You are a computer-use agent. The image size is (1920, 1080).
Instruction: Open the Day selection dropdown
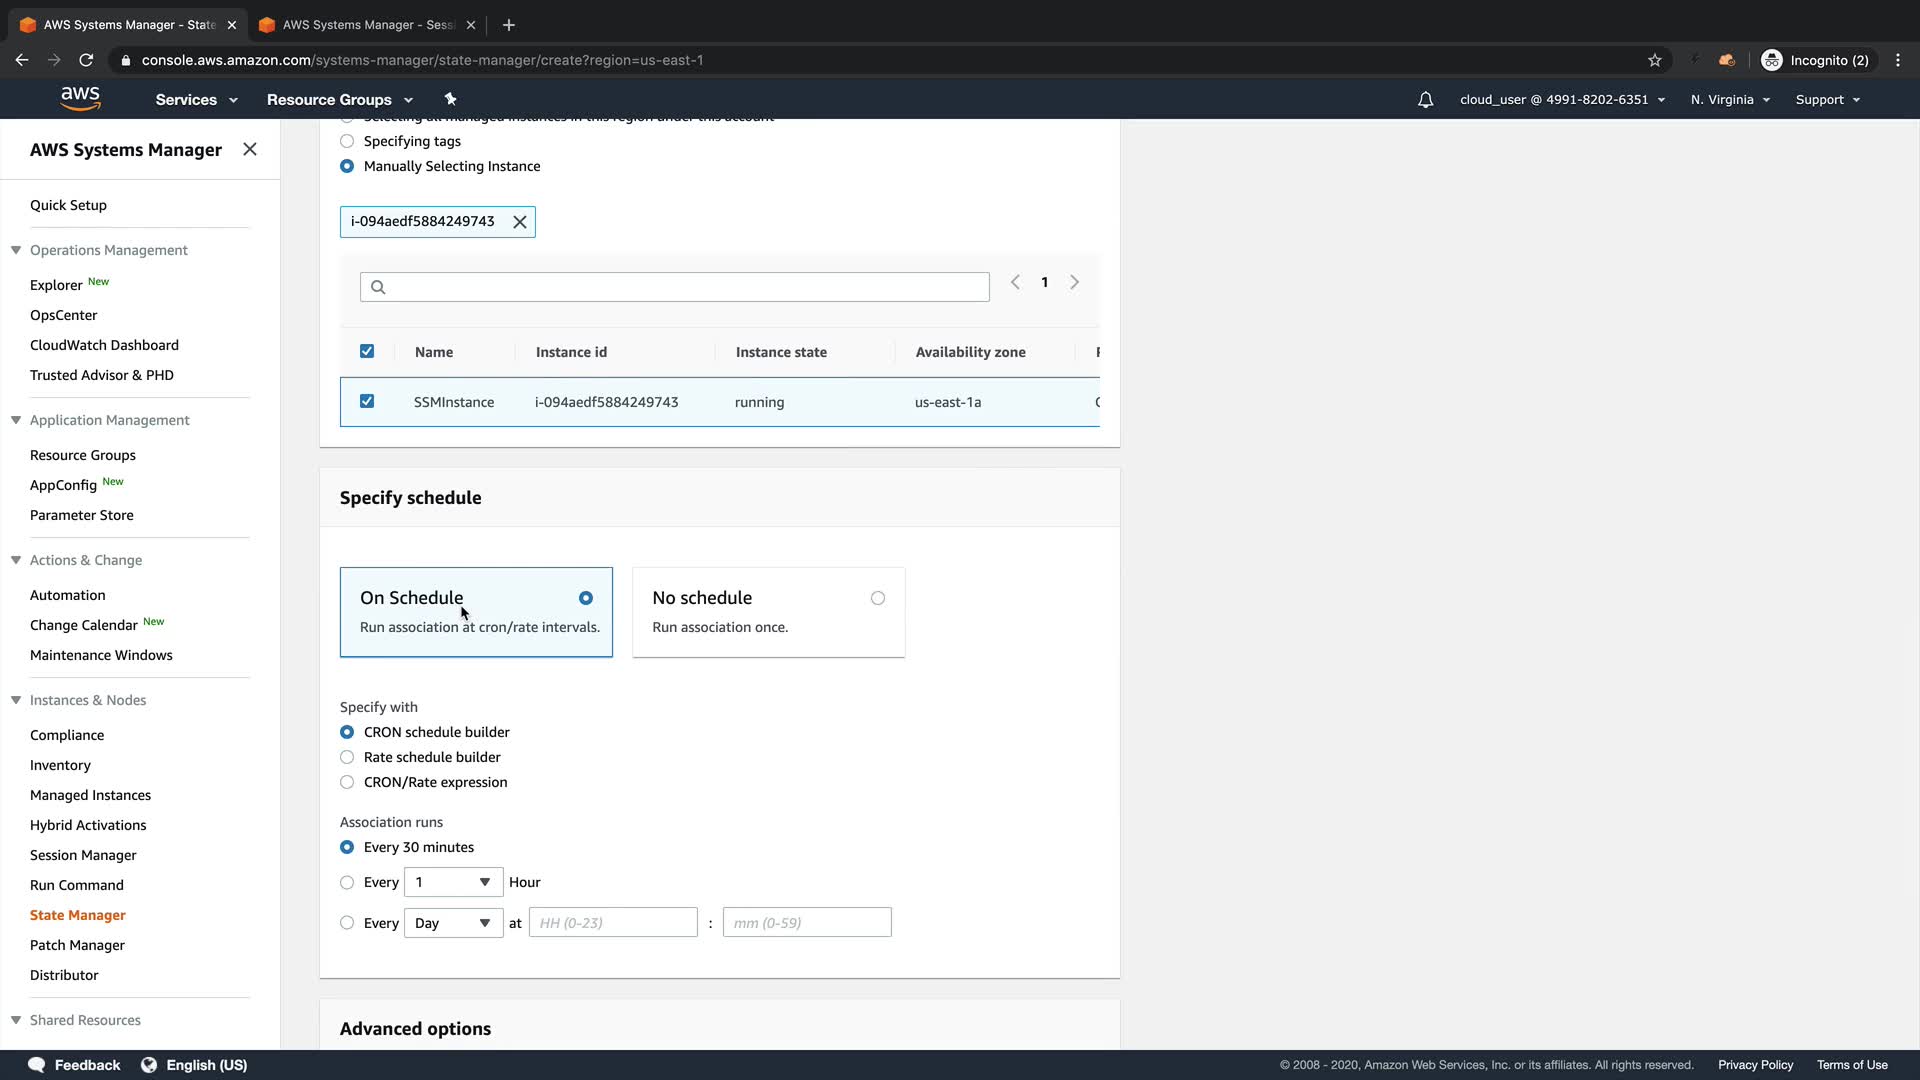[453, 923]
